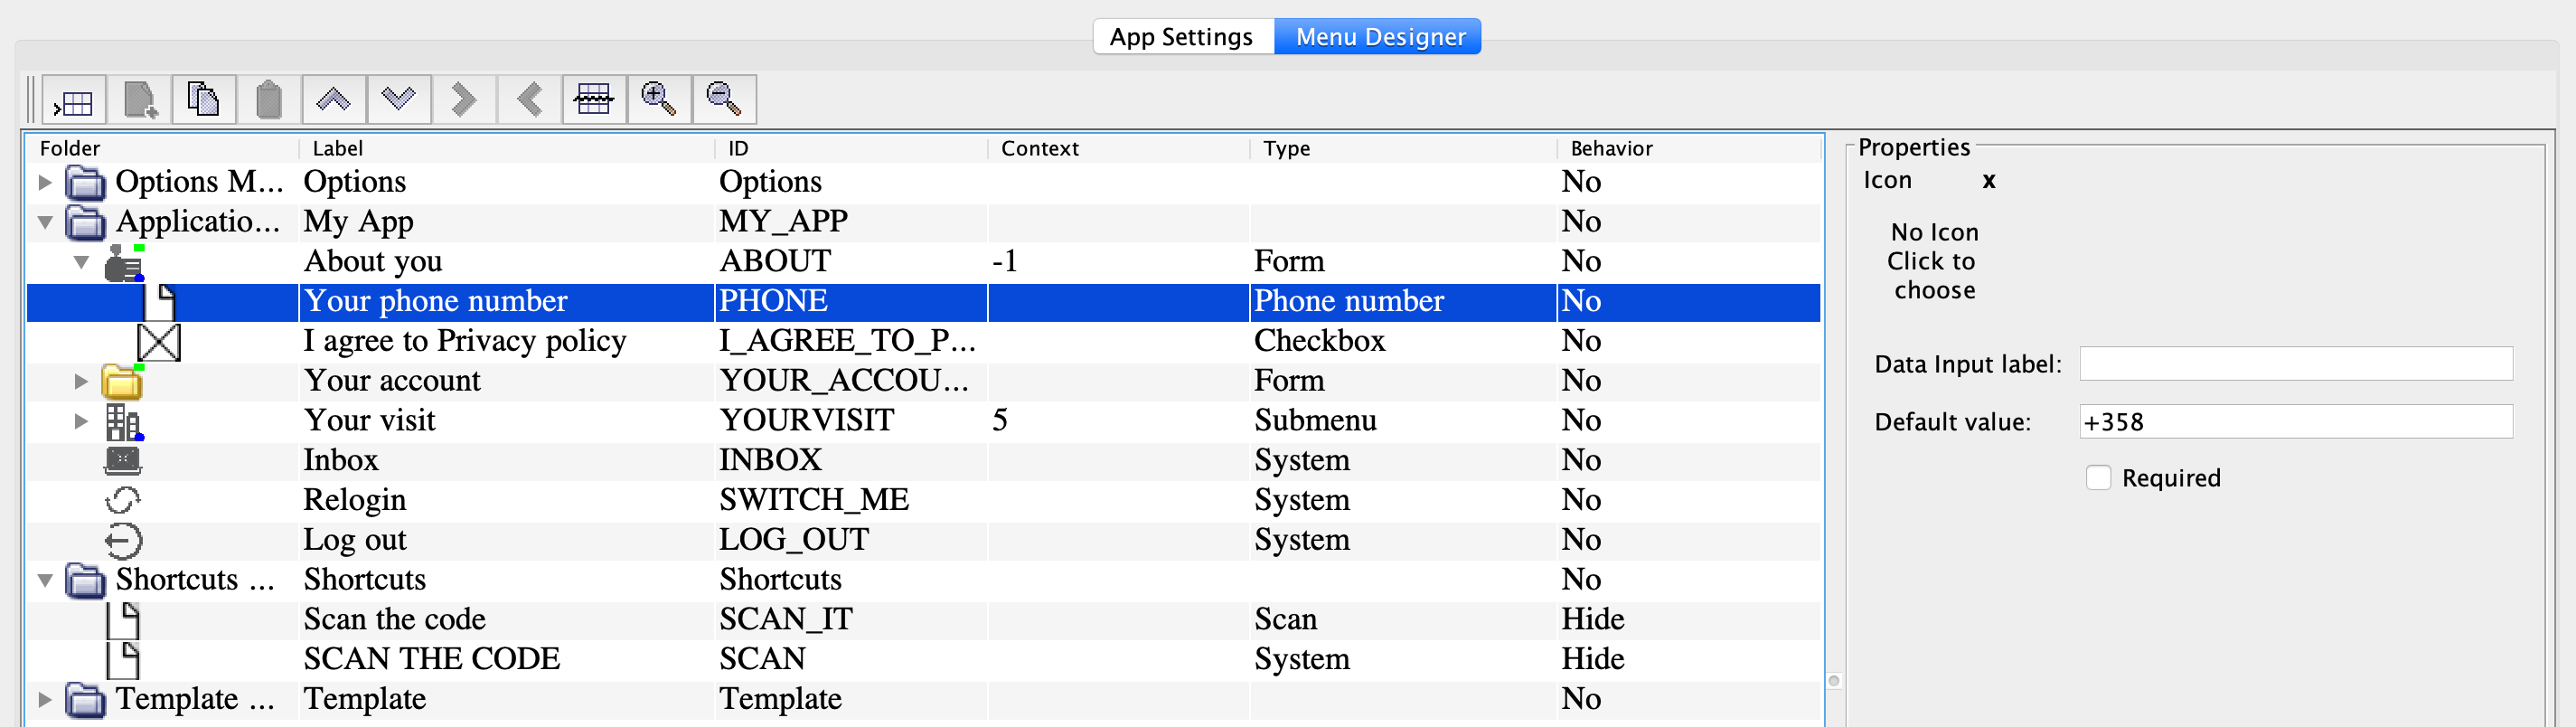Click the Inbox row icon
Screen dimensions: 2576x727
(x=123, y=461)
